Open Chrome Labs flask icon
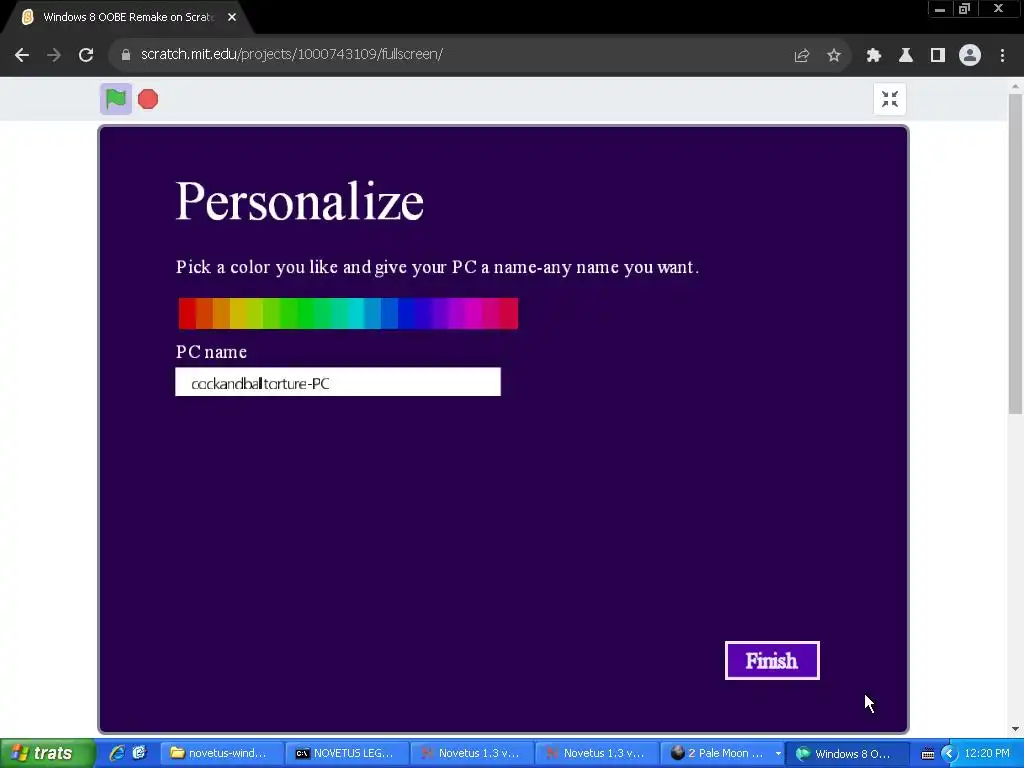 point(906,56)
